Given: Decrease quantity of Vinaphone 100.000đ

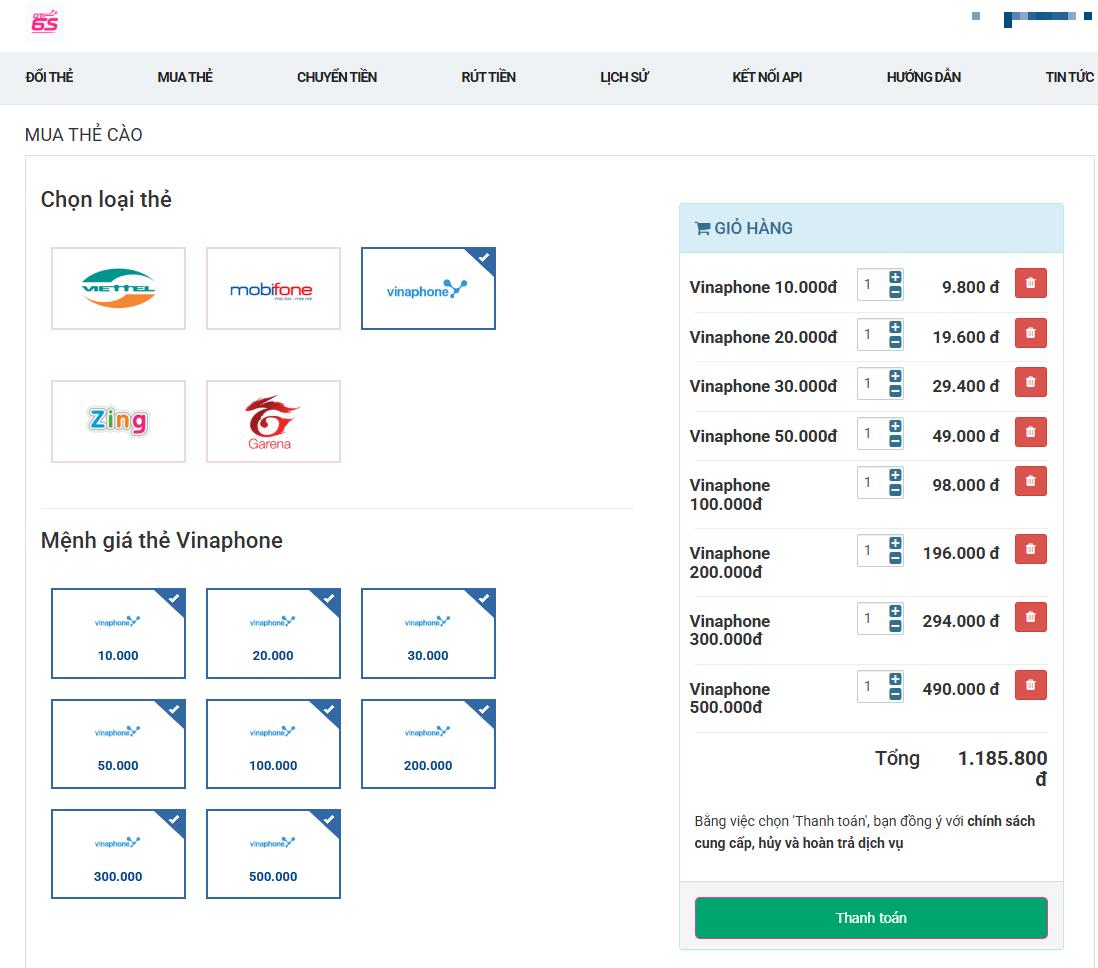Looking at the screenshot, I should (x=895, y=490).
